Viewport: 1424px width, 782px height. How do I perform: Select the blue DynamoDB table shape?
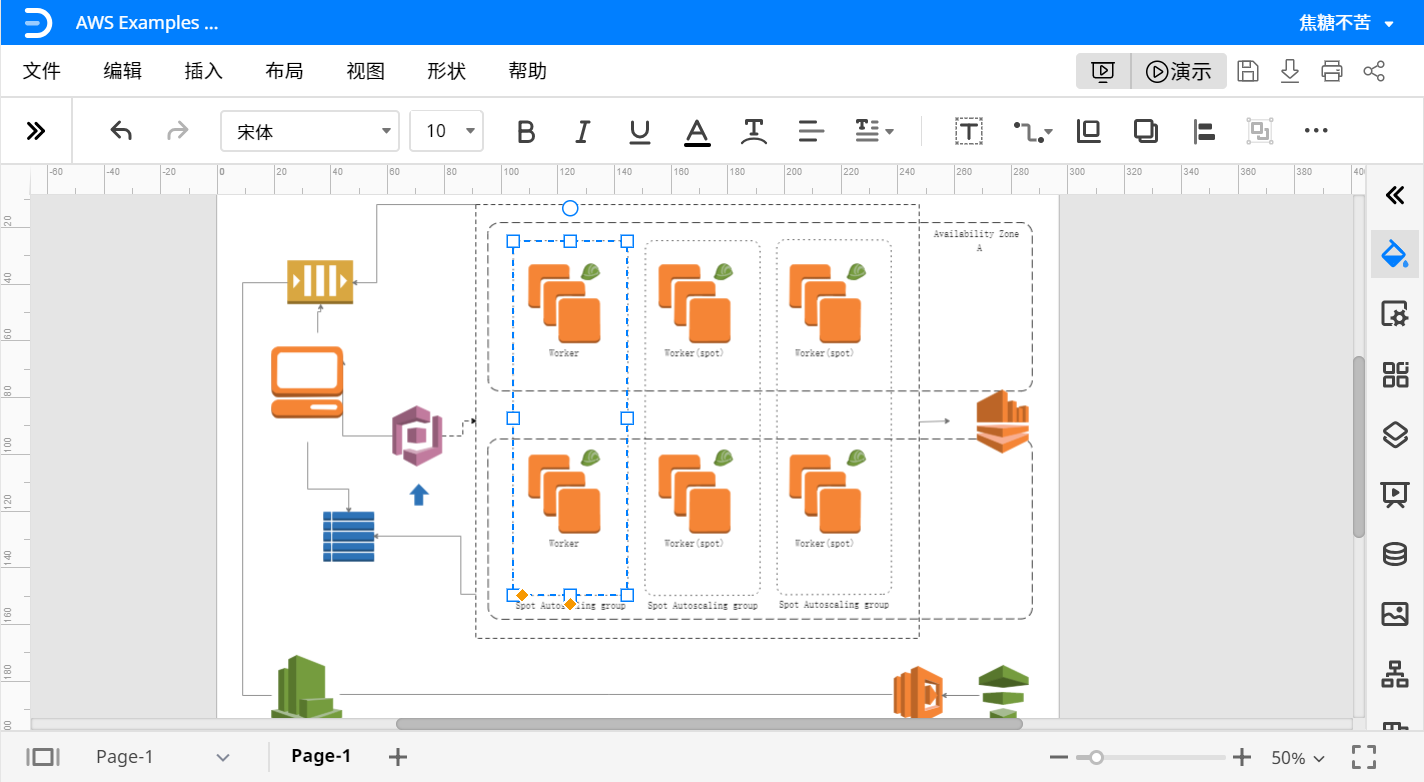point(349,536)
